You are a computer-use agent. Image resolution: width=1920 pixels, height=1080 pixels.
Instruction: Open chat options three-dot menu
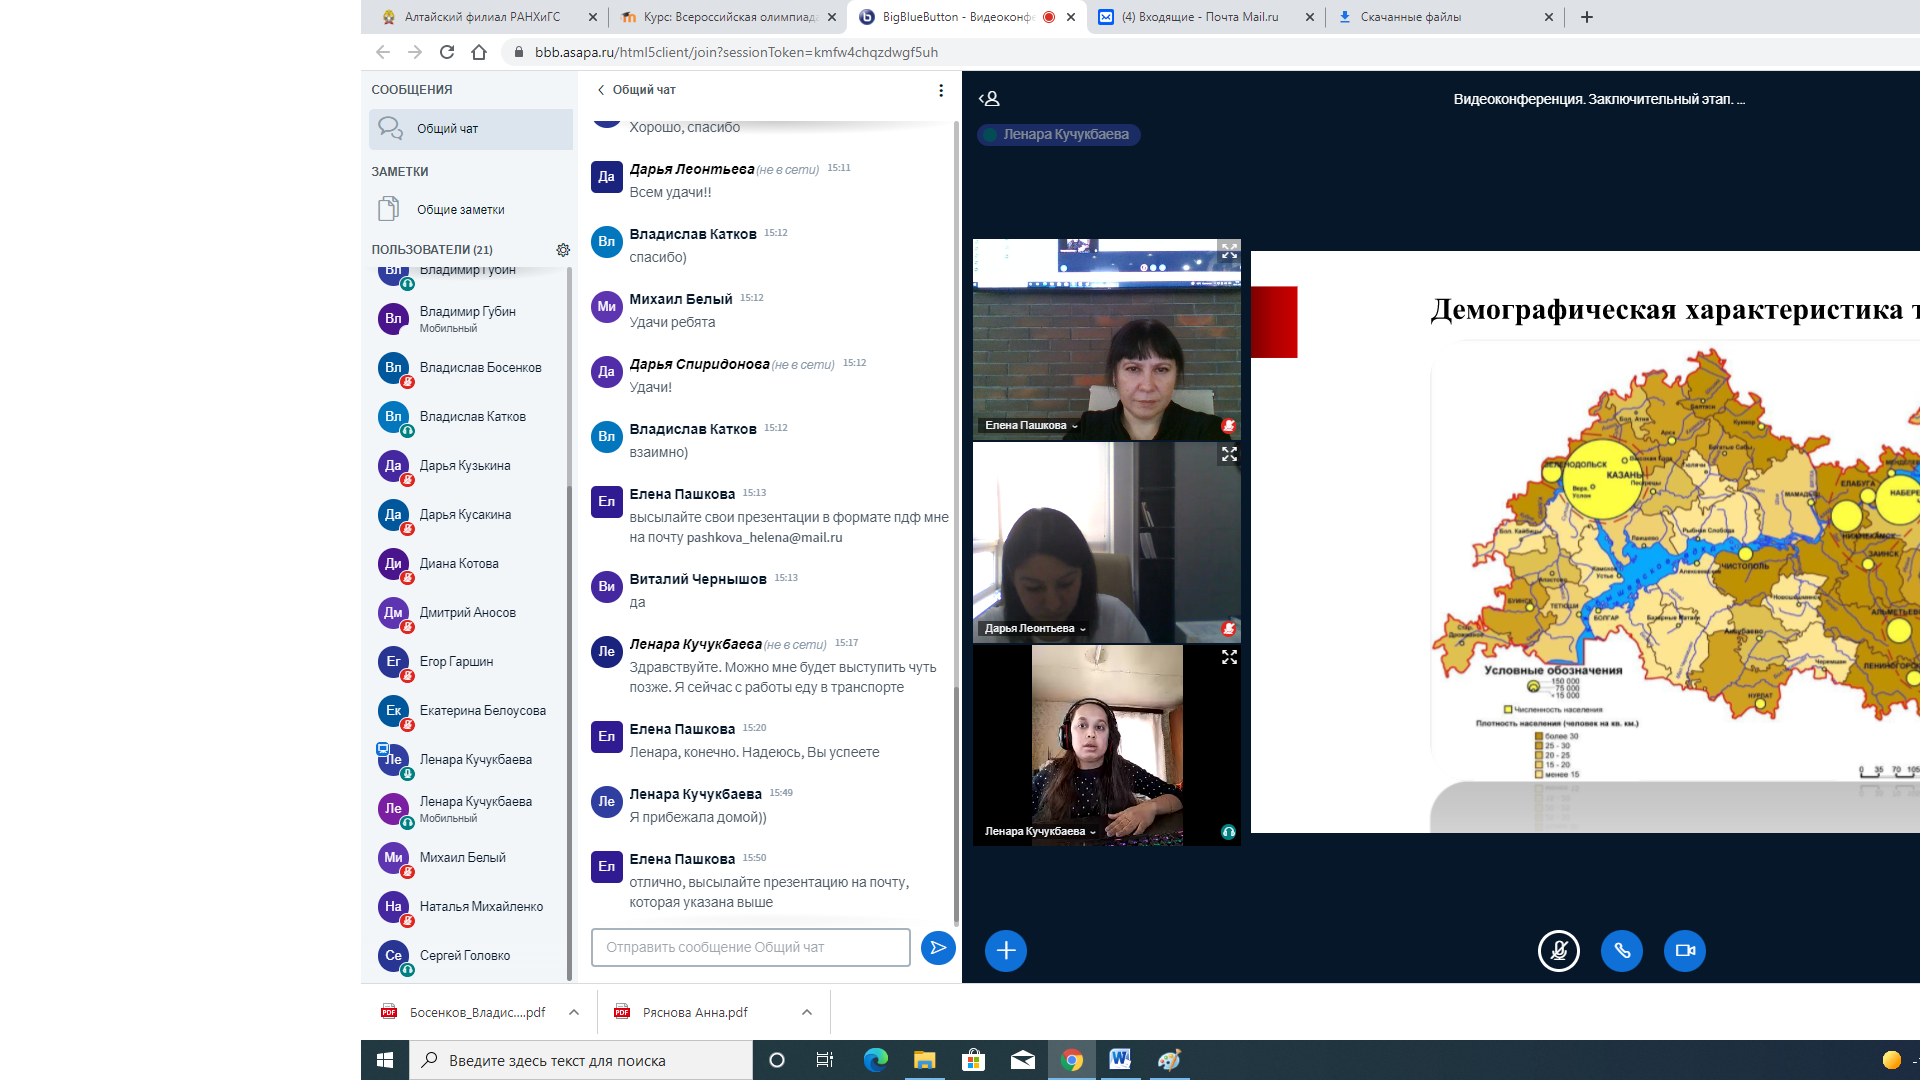(x=941, y=90)
